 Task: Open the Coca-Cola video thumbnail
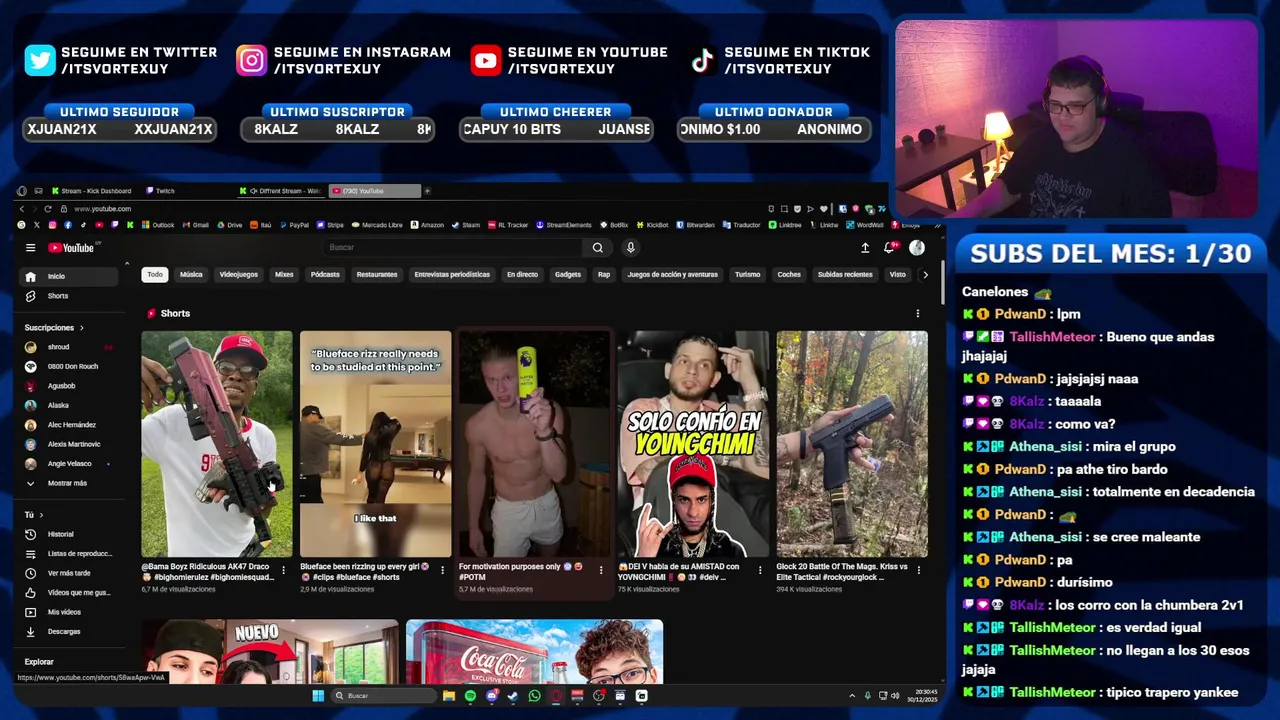pos(535,652)
